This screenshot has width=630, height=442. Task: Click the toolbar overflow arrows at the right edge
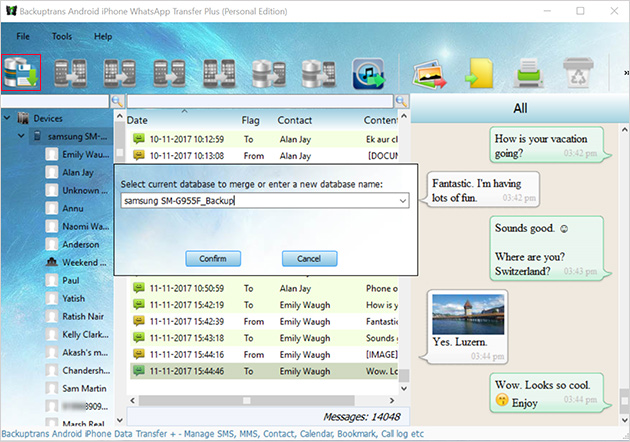[626, 73]
